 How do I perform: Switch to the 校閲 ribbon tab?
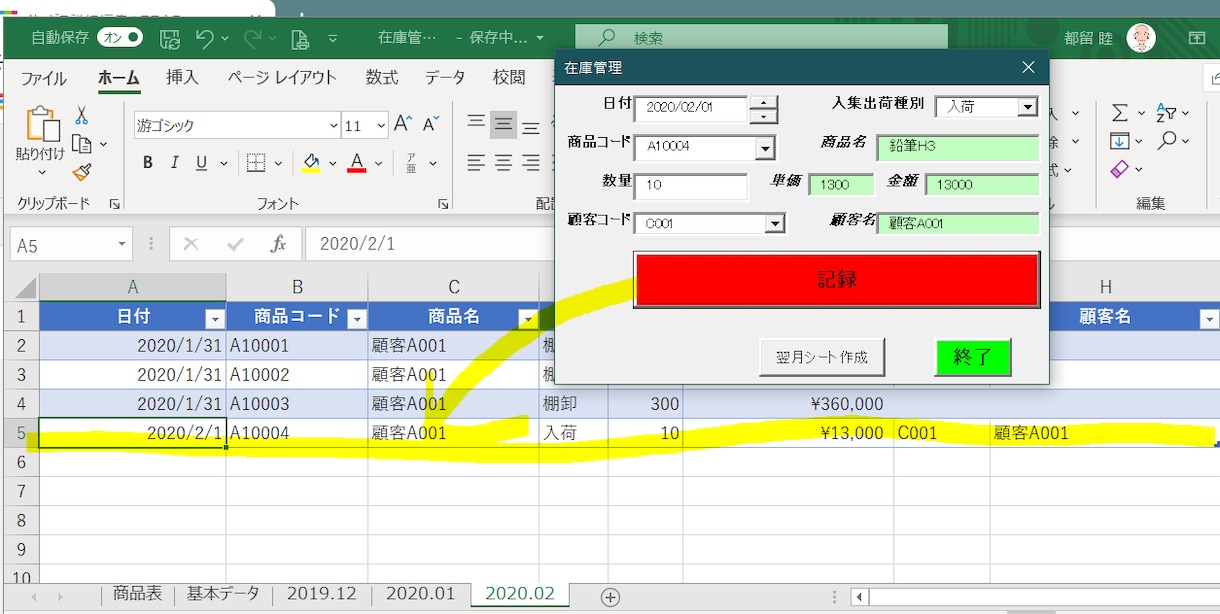pyautogui.click(x=509, y=78)
